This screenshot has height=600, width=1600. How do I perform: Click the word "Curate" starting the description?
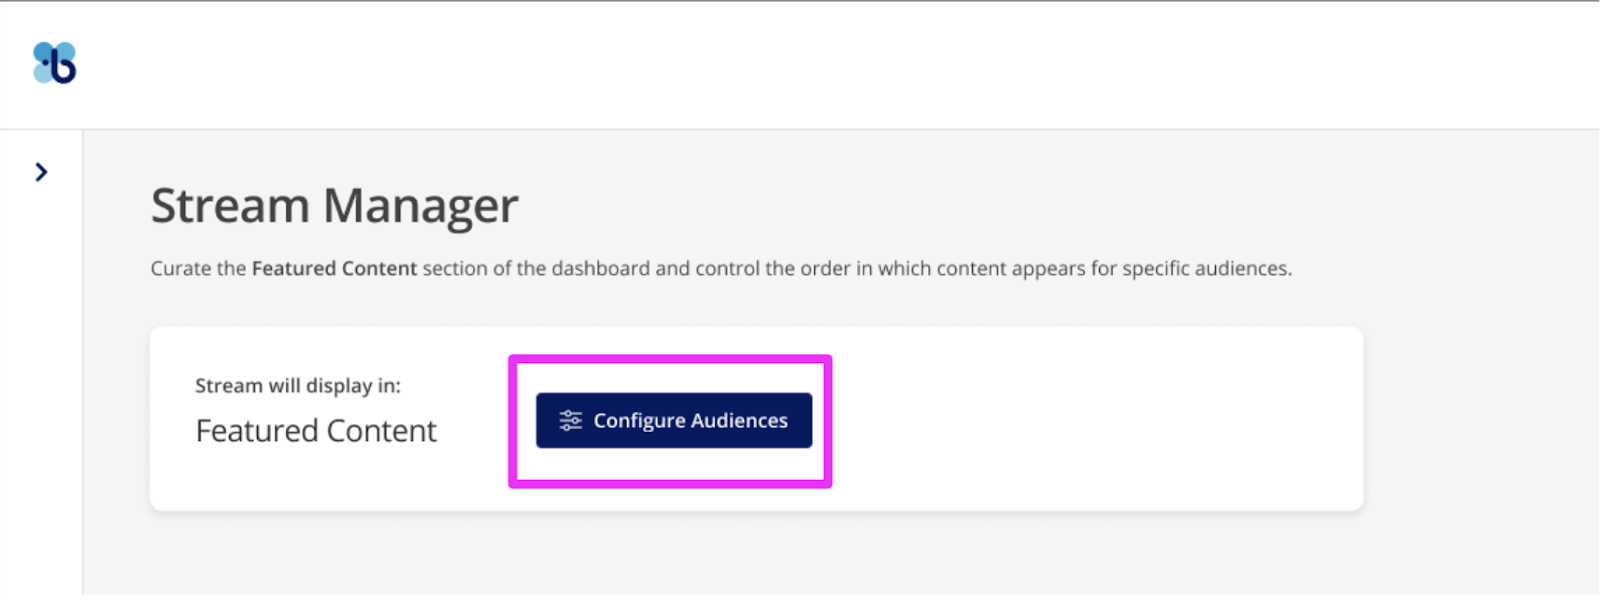(180, 268)
